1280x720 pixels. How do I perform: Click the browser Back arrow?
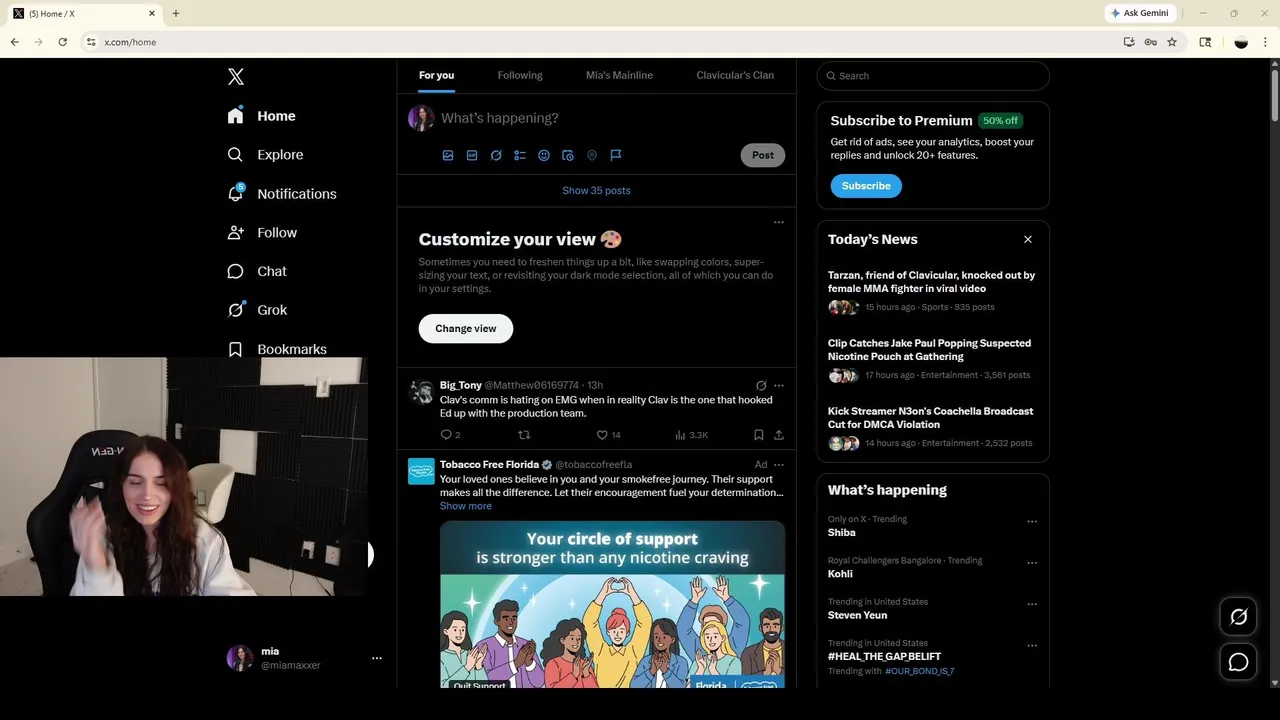pyautogui.click(x=15, y=42)
